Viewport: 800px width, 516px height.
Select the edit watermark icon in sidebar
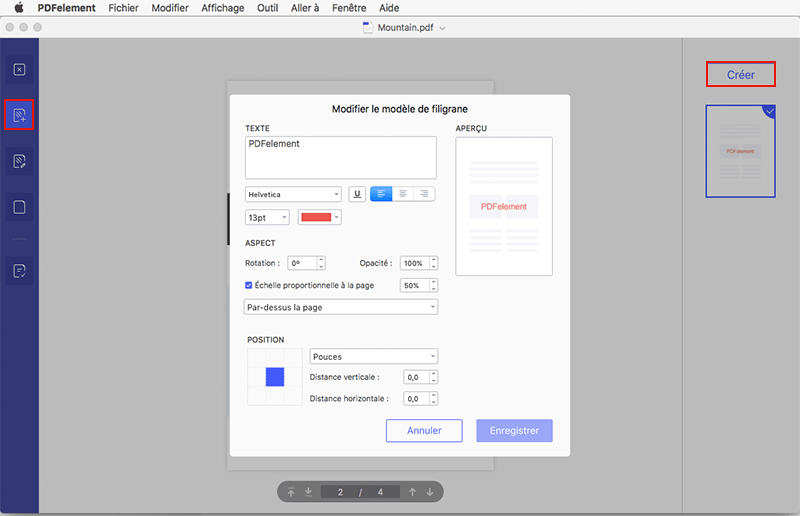(19, 162)
